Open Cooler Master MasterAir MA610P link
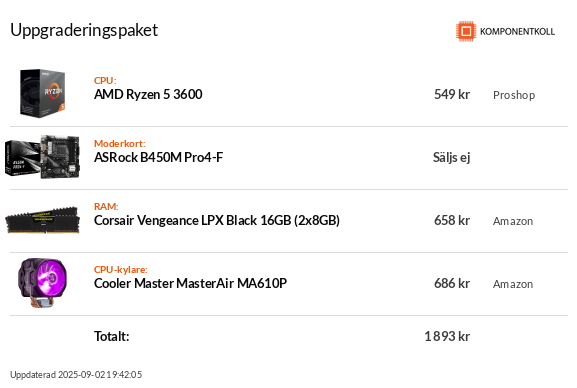This screenshot has width=577, height=388. (190, 283)
